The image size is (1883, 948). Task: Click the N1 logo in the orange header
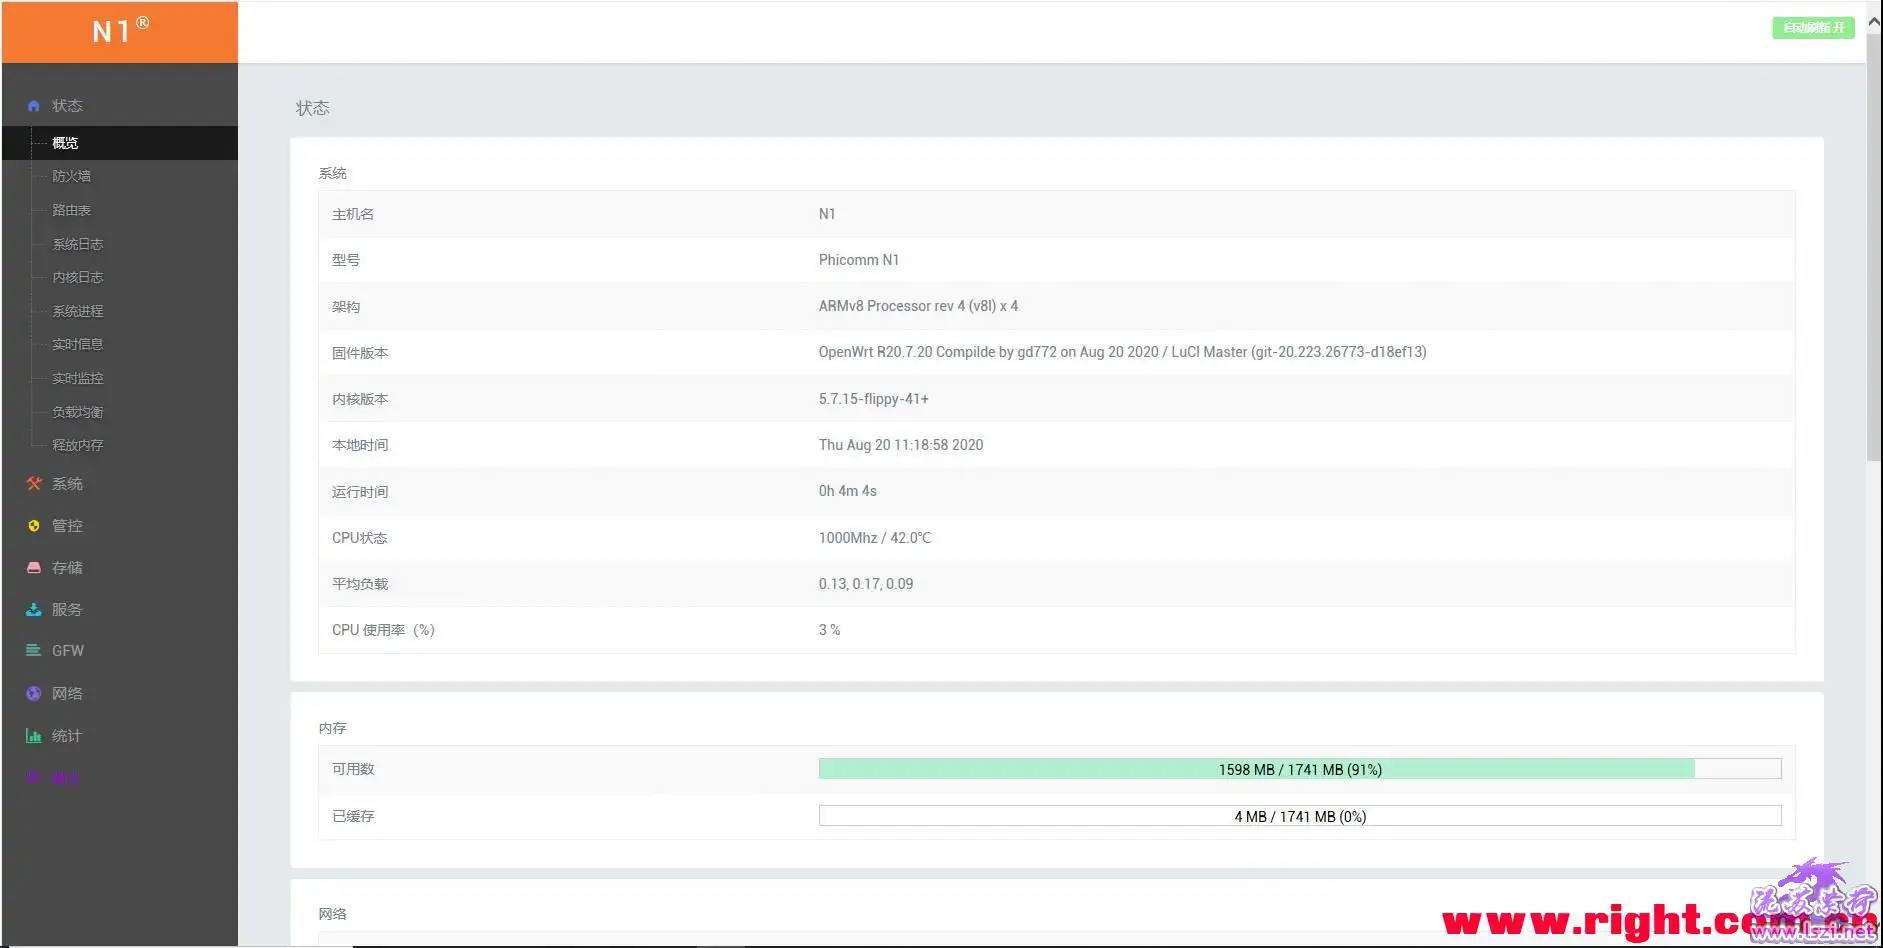coord(120,30)
